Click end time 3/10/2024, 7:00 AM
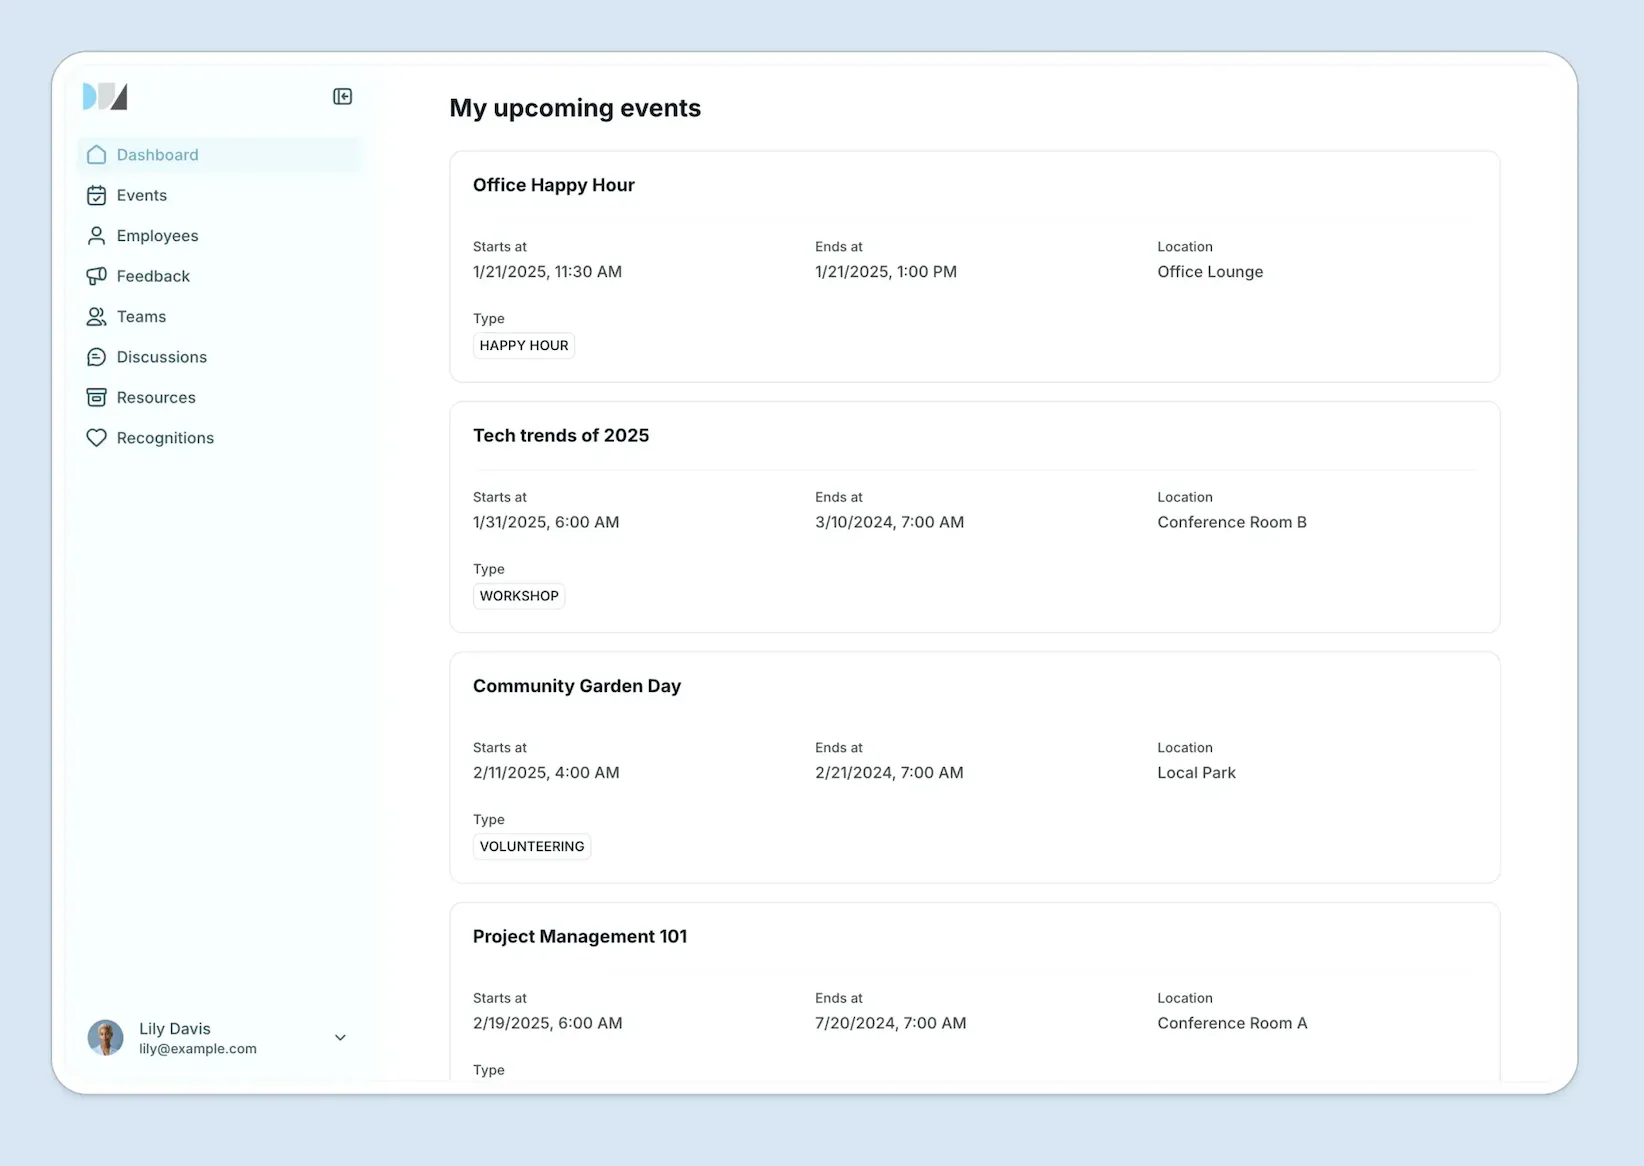 click(890, 523)
